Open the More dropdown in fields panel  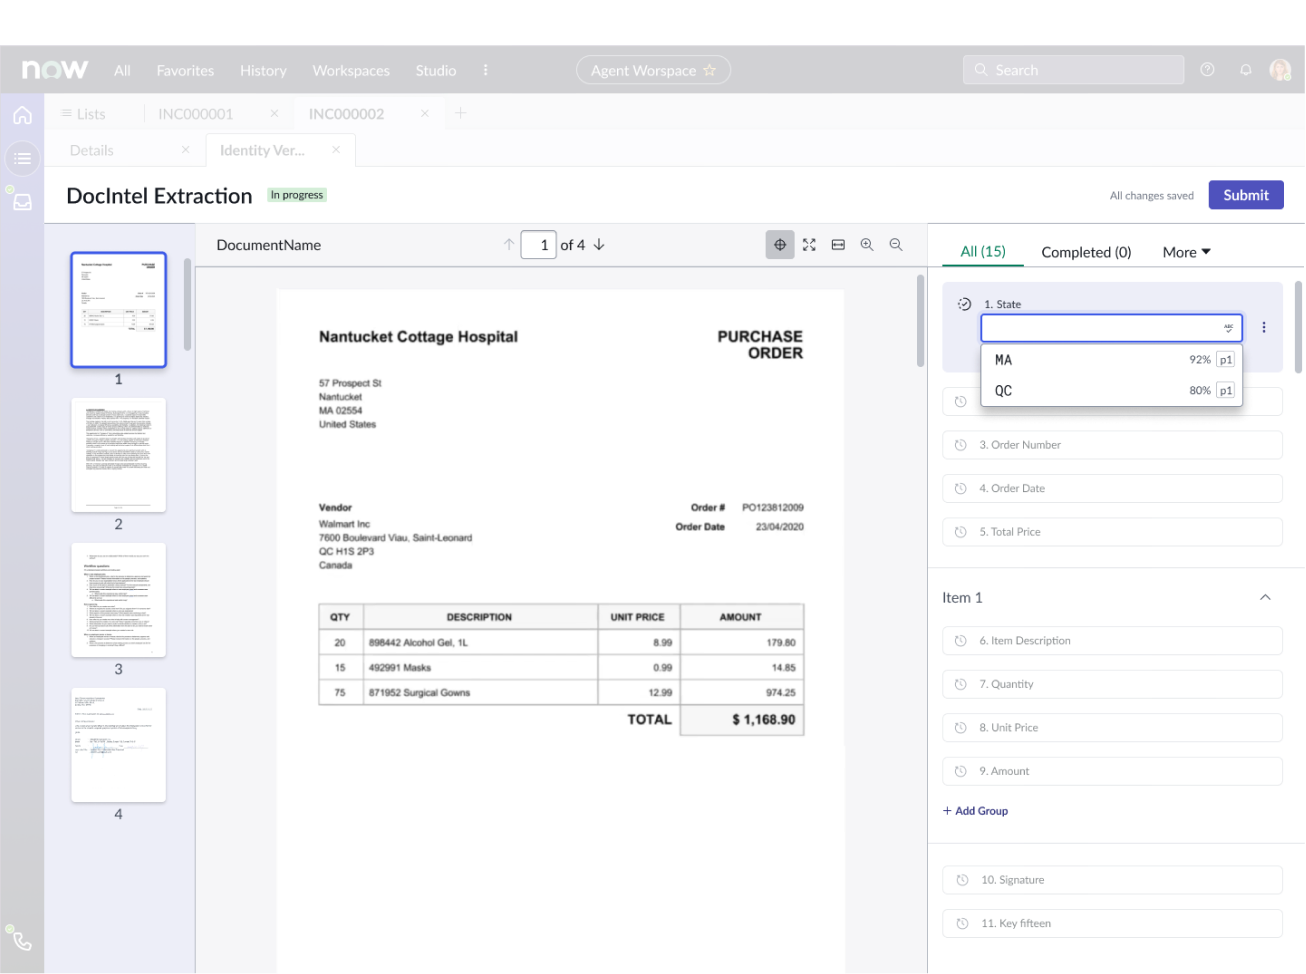pos(1186,252)
